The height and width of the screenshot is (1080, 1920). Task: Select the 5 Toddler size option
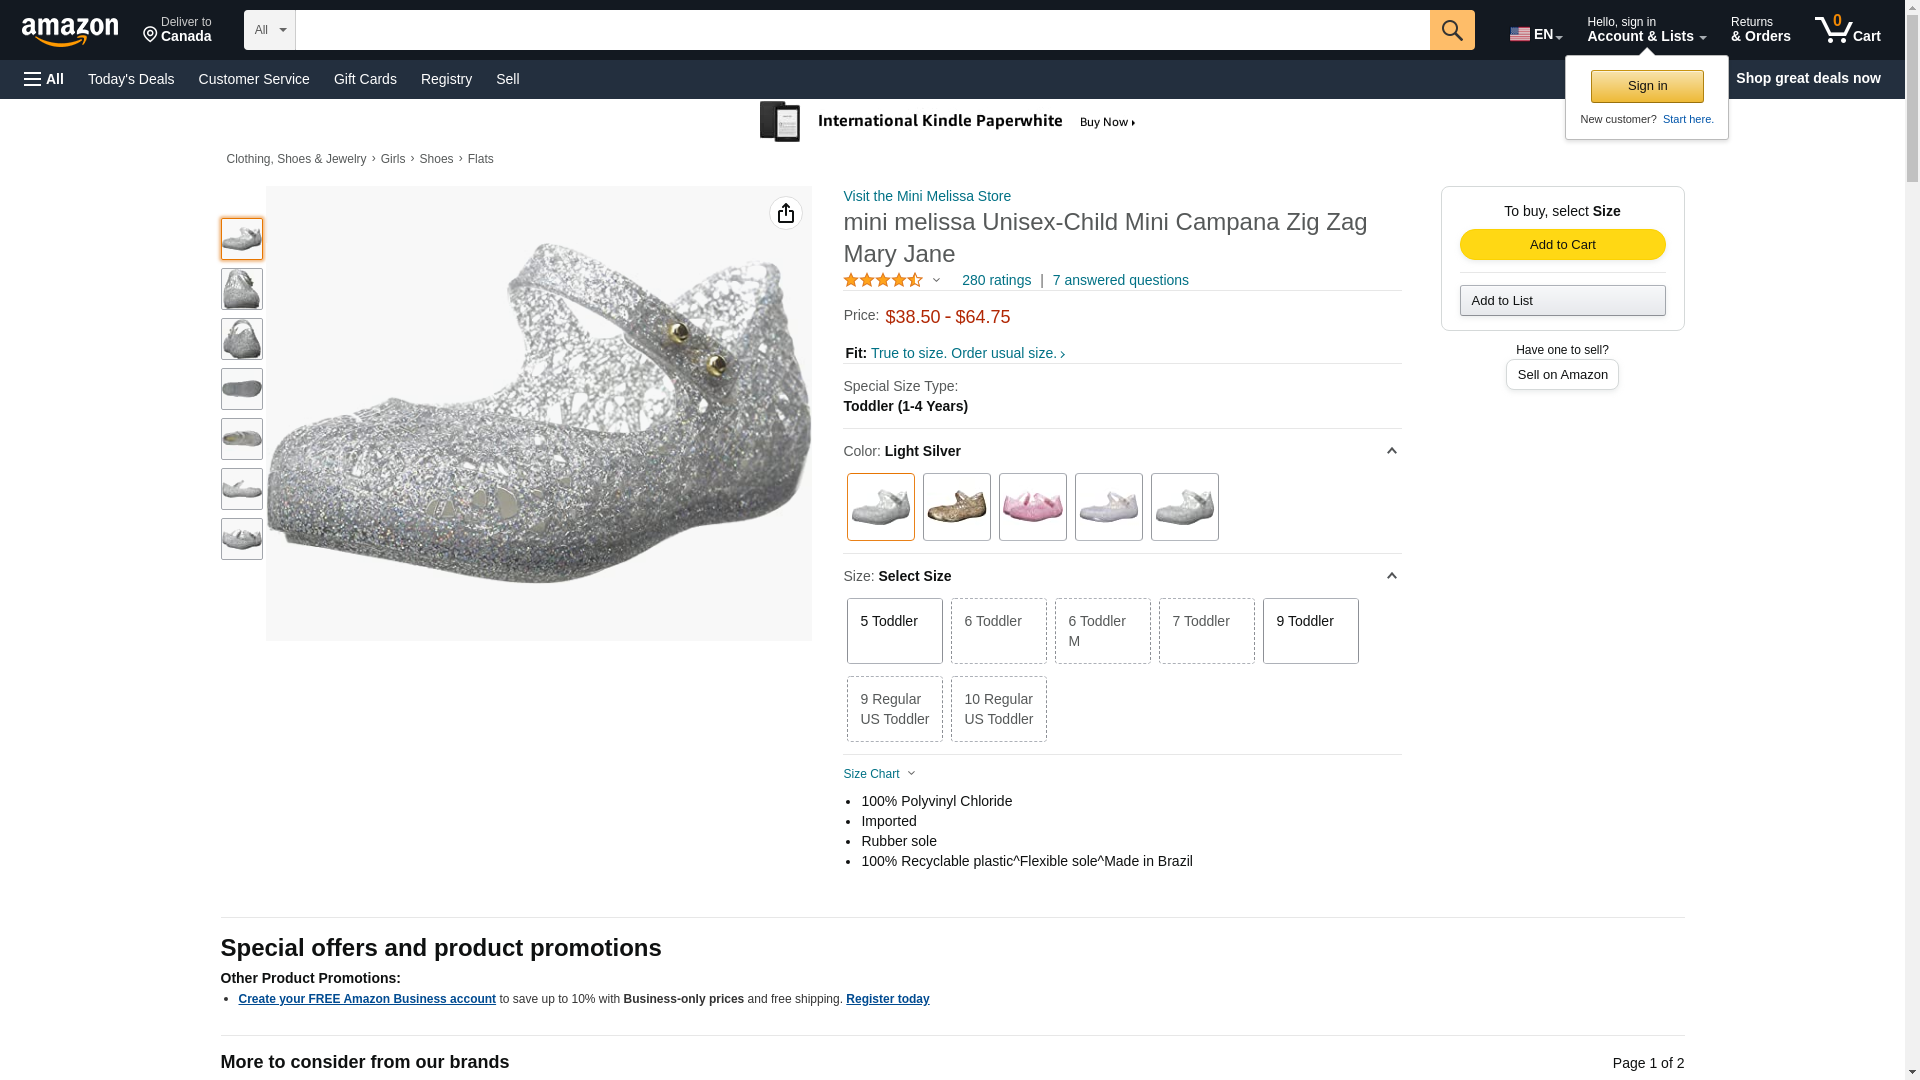(894, 631)
